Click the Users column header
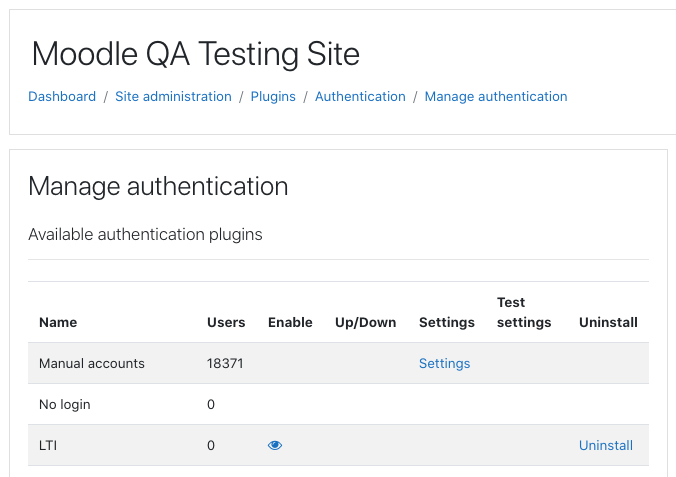This screenshot has height=477, width=676. click(x=226, y=322)
